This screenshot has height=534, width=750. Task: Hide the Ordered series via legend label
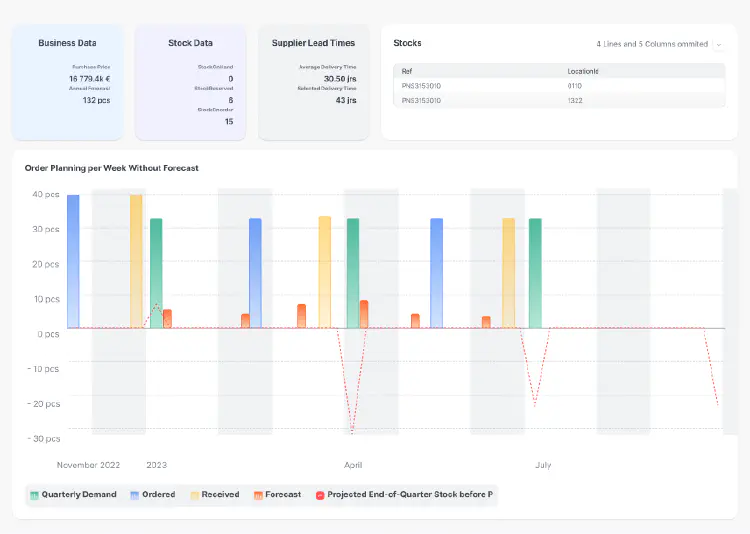tap(158, 495)
